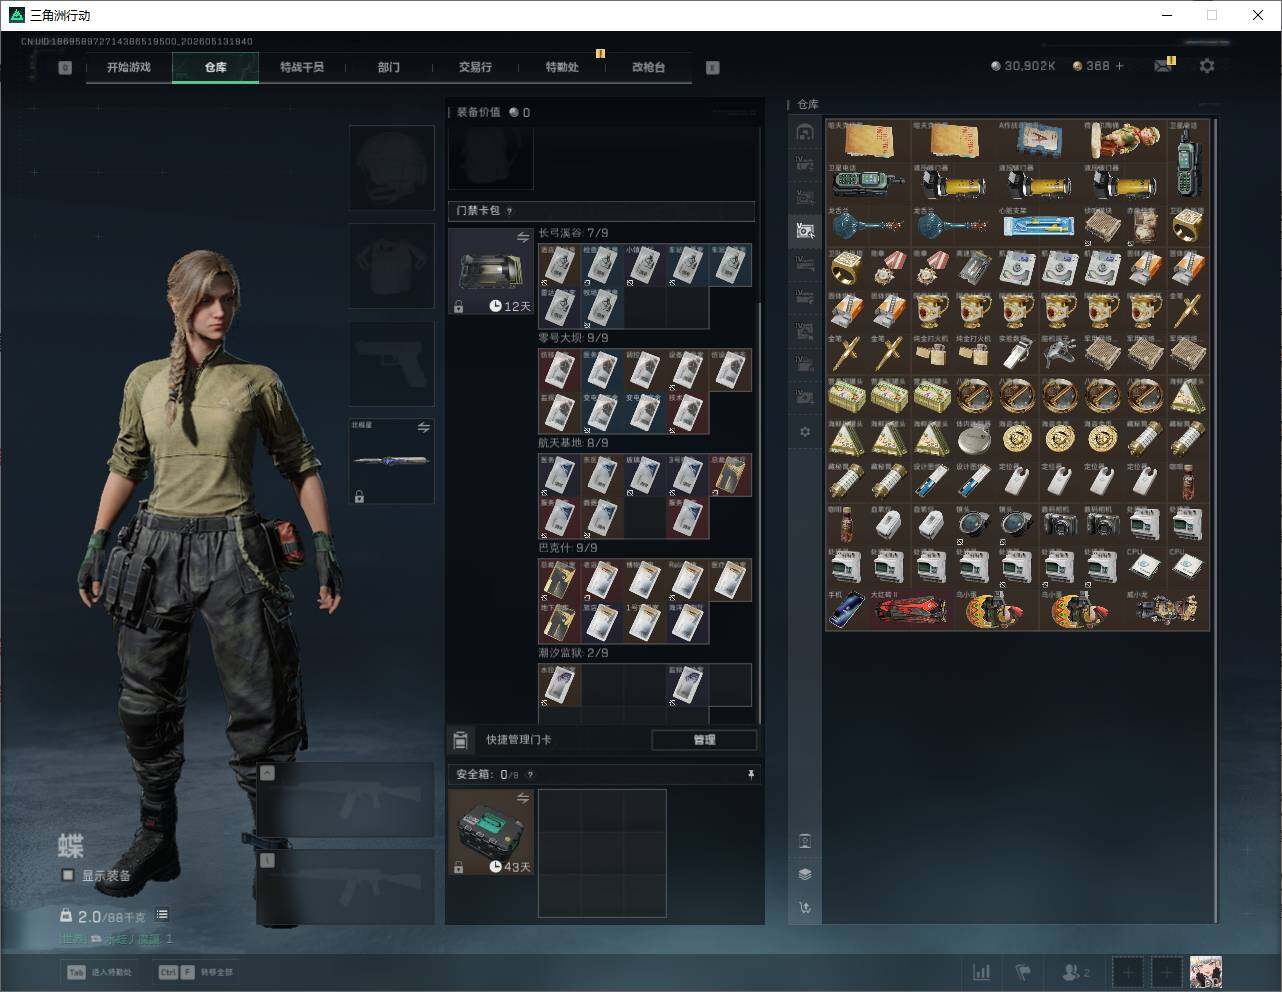Toggle the 显示装备 checkbox
Image resolution: width=1282 pixels, height=992 pixels.
[x=67, y=875]
